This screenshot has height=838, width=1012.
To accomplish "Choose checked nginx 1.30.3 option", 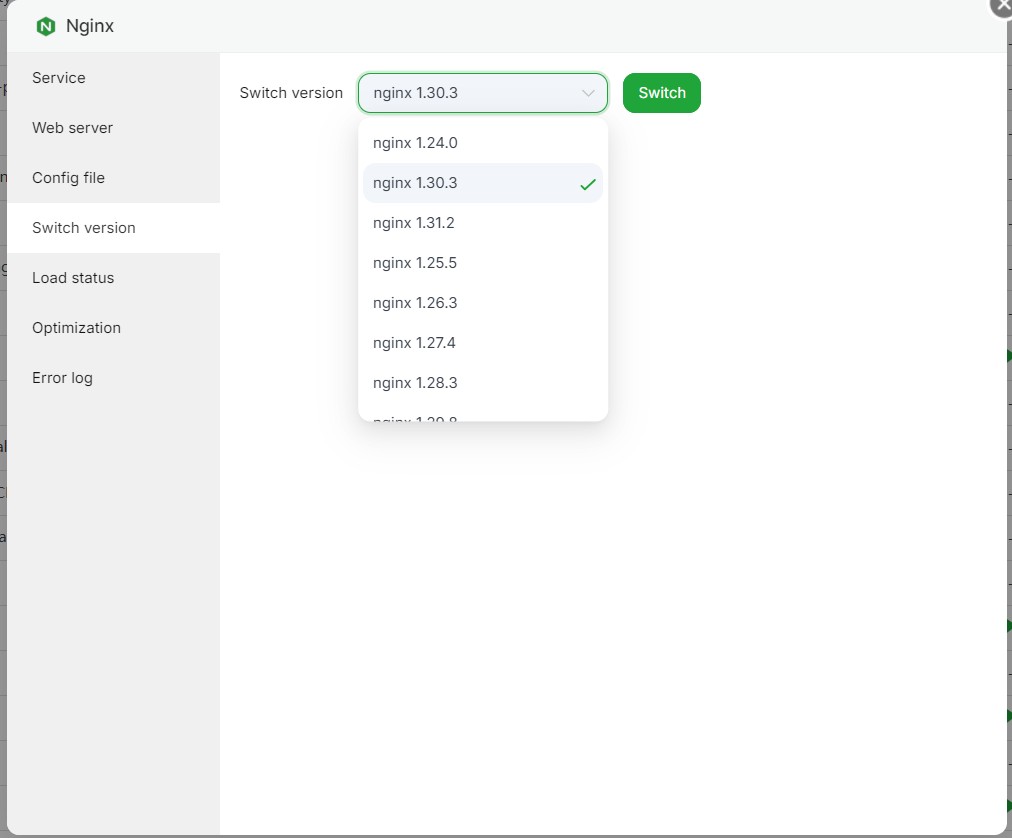I will point(483,183).
